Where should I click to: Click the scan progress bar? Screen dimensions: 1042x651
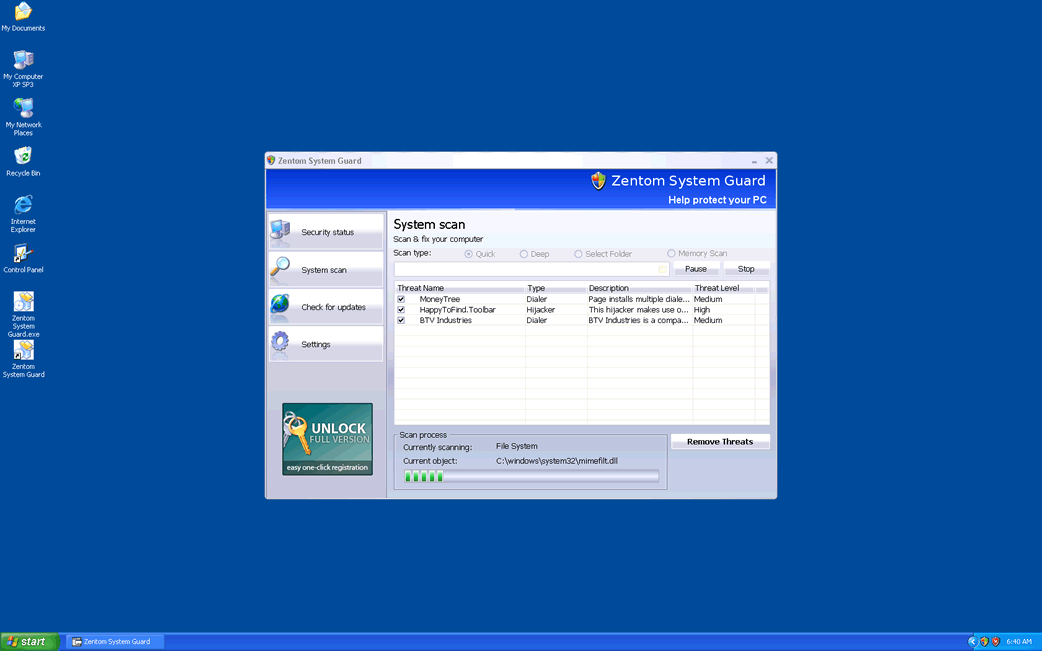pos(531,477)
